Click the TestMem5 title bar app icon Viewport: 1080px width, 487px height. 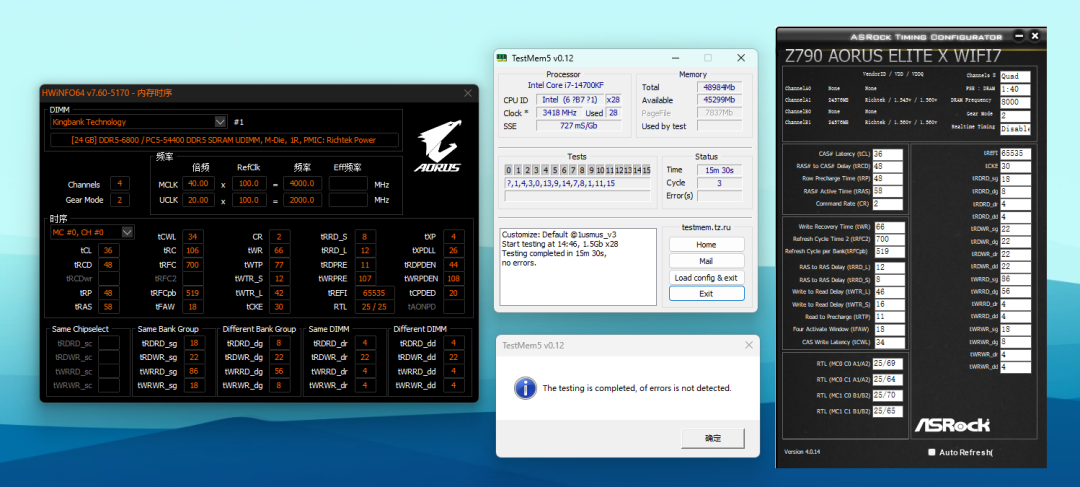coord(503,58)
